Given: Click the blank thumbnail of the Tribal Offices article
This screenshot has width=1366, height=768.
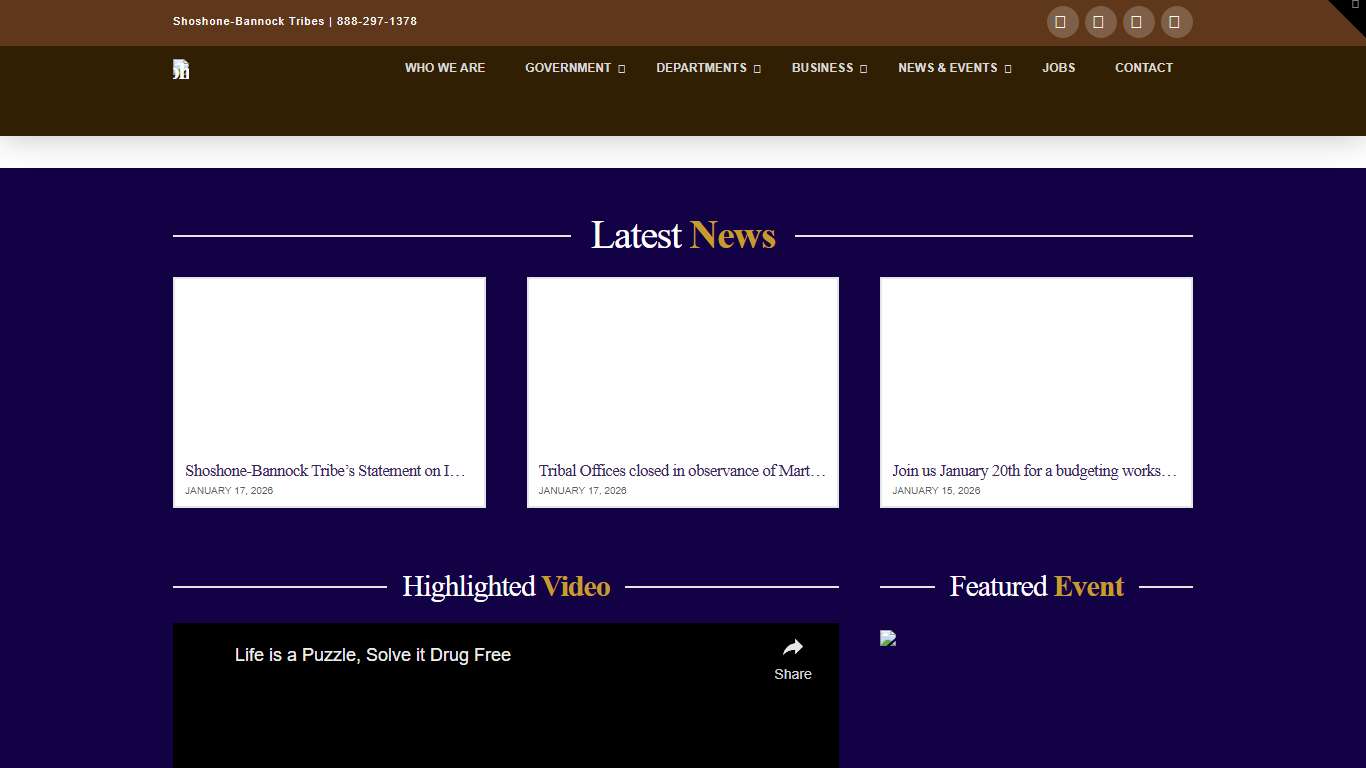Looking at the screenshot, I should point(683,365).
